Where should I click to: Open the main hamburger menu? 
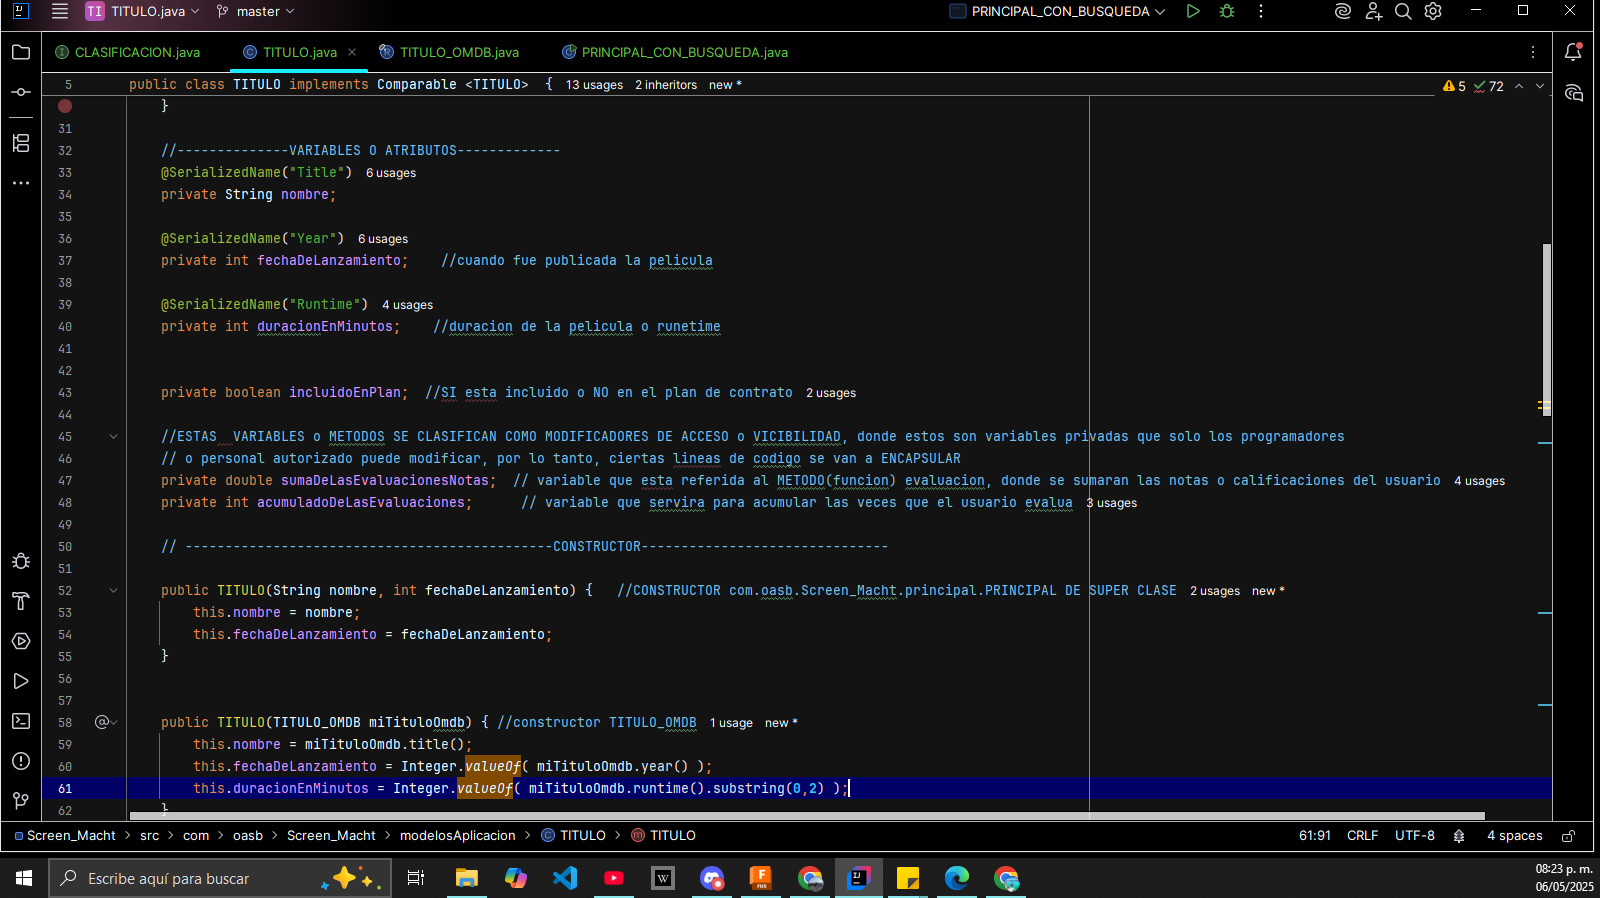(60, 11)
